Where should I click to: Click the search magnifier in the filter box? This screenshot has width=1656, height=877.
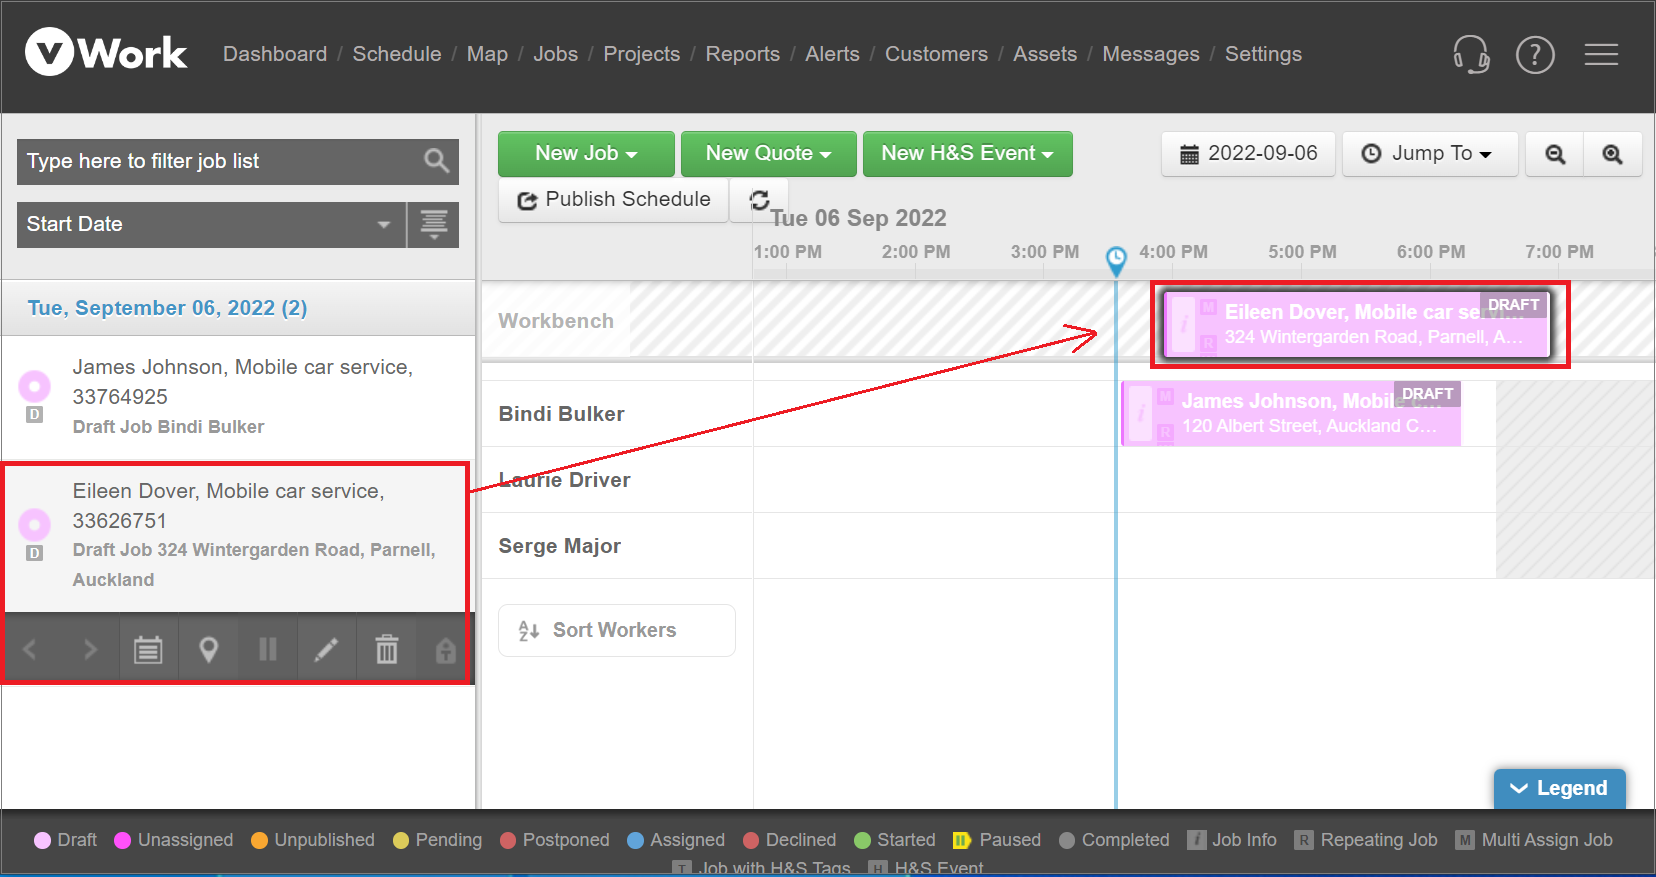pos(436,161)
